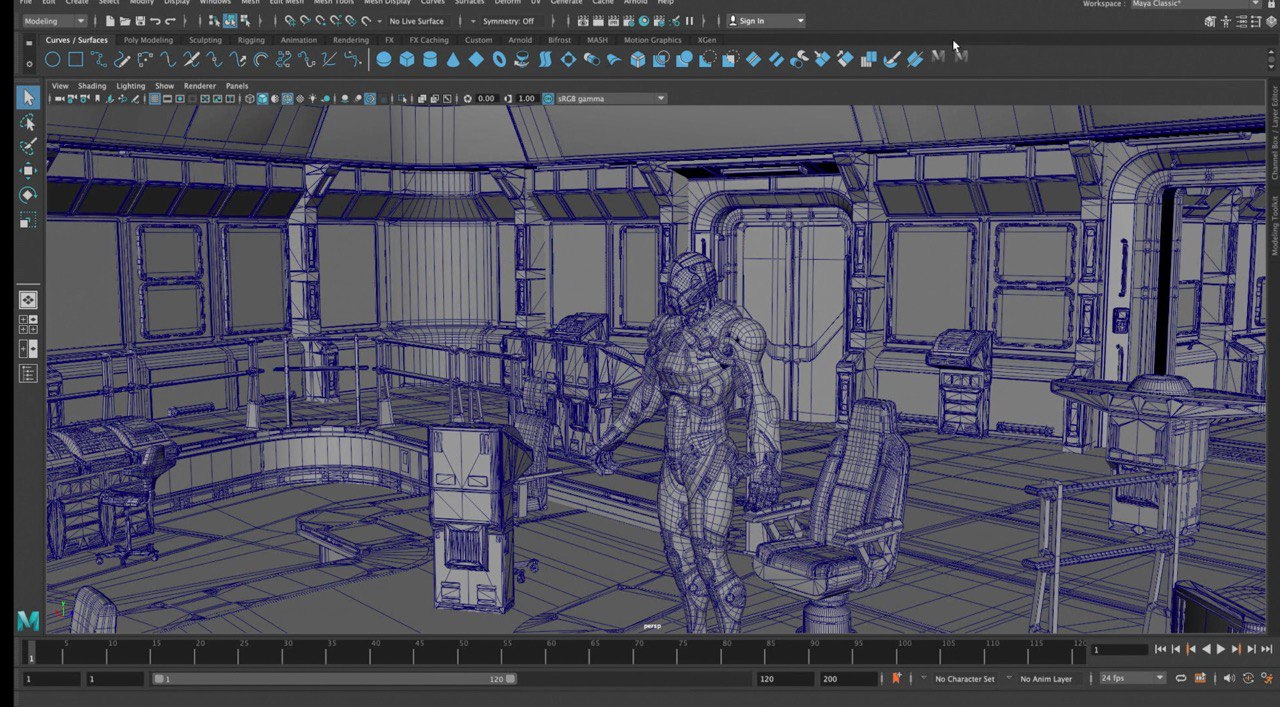Open the Renderer panel menu
1280x707 pixels.
pyautogui.click(x=199, y=86)
